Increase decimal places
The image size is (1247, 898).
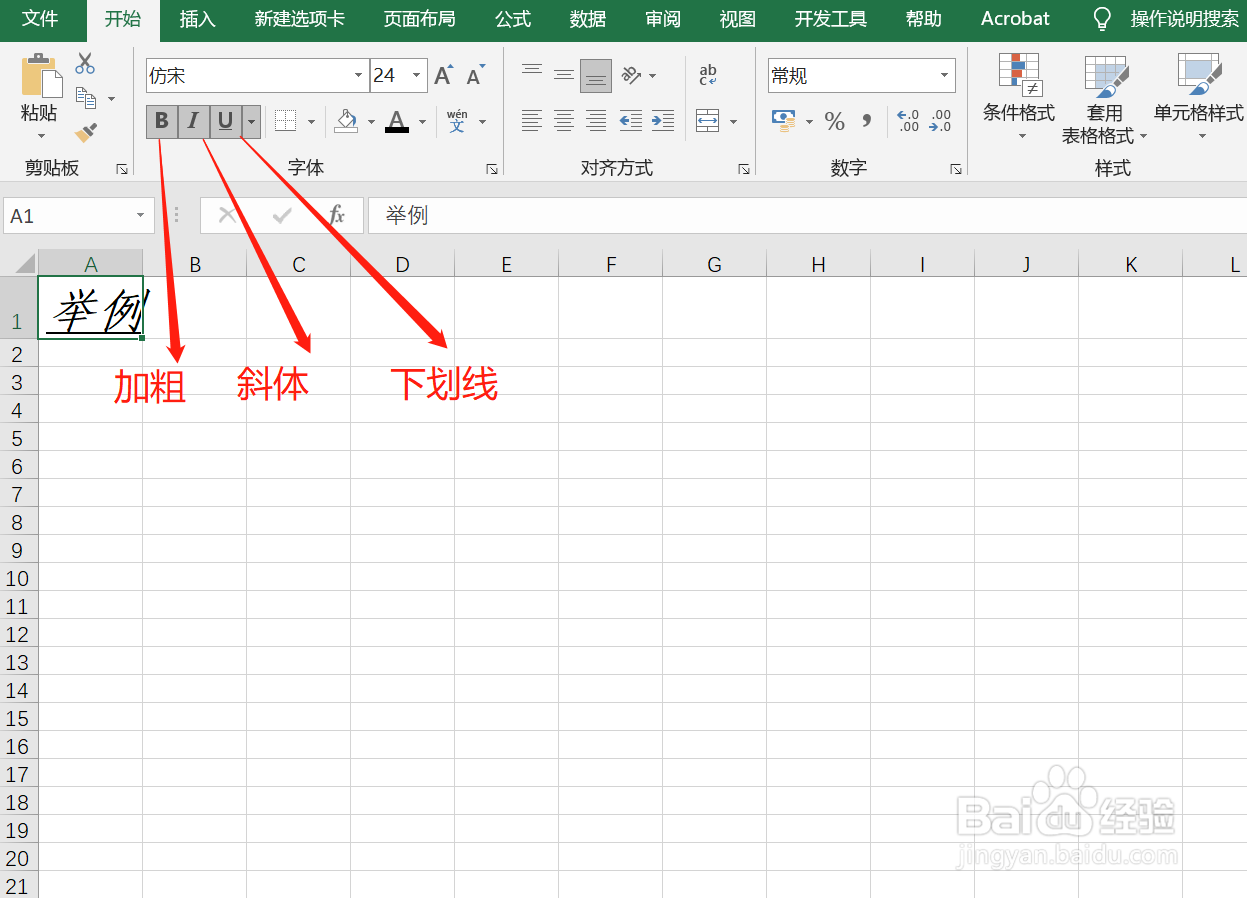[908, 121]
